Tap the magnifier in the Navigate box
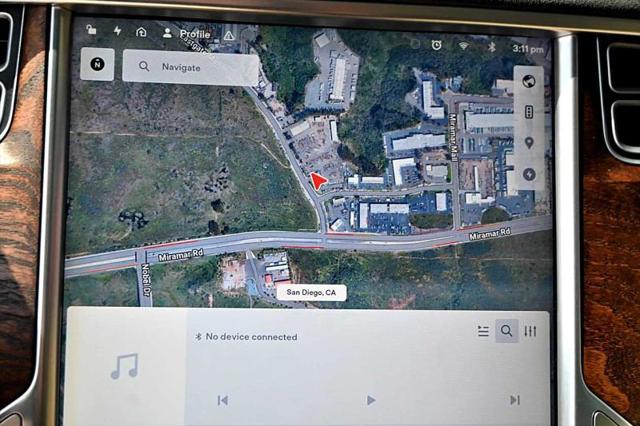Image resolution: width=640 pixels, height=426 pixels. click(x=144, y=66)
